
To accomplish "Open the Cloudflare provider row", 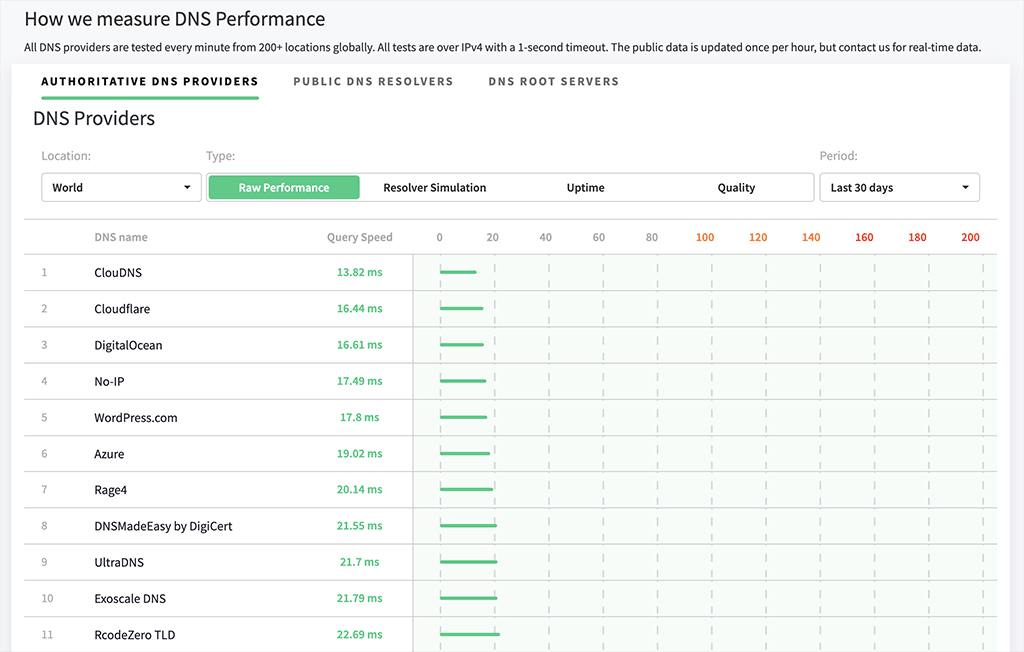I will (x=511, y=308).
